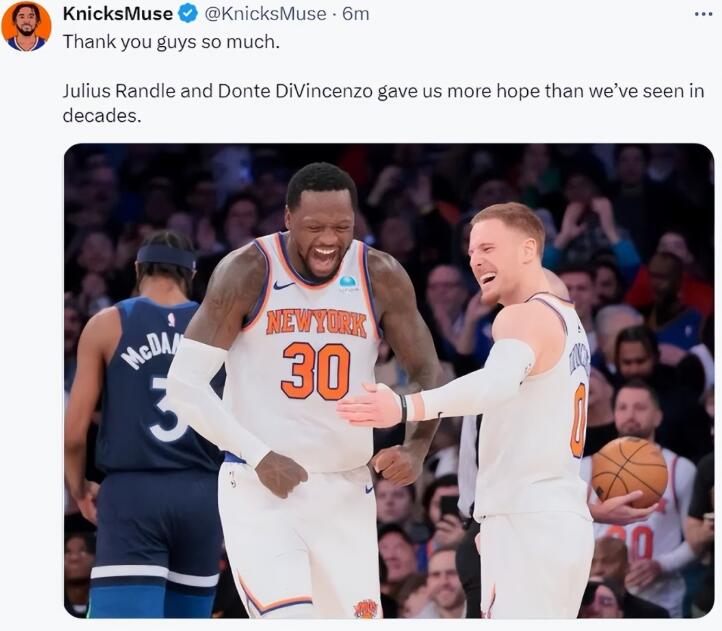
Task: Click the word "decades." in the tweet
Action: click(102, 116)
